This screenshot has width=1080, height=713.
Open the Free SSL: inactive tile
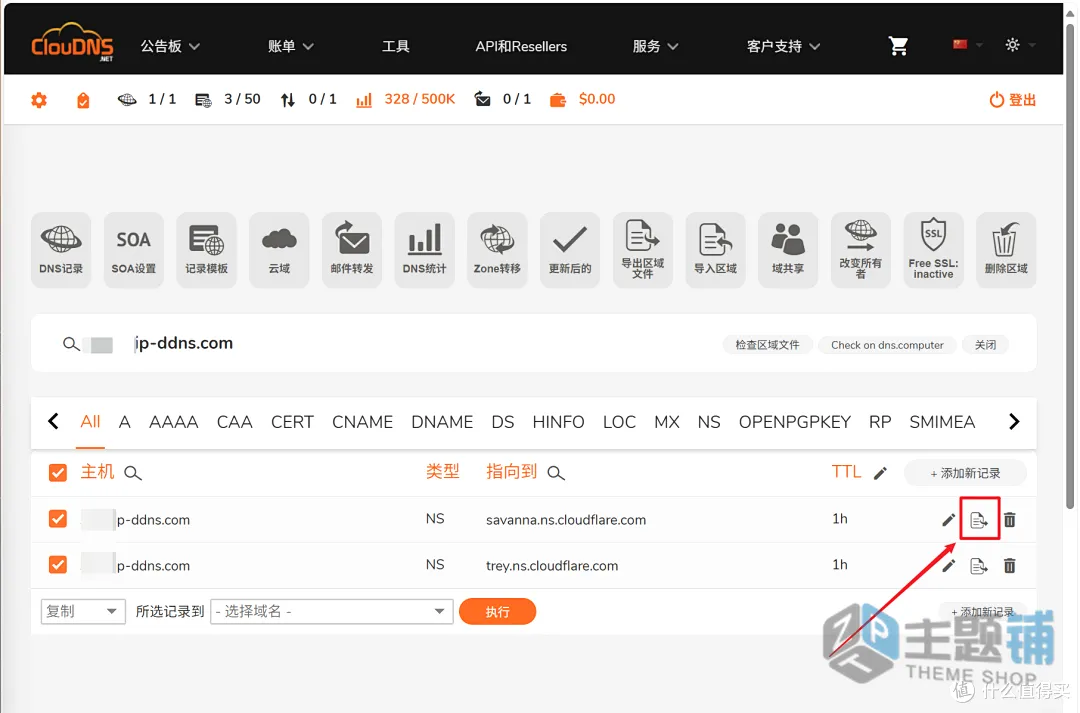click(933, 249)
